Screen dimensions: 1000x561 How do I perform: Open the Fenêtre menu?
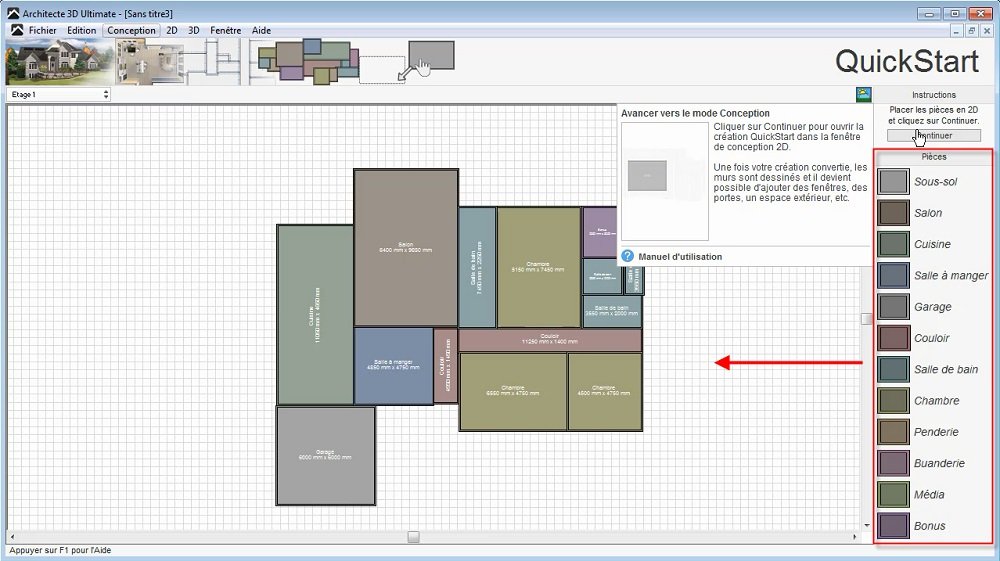click(226, 30)
